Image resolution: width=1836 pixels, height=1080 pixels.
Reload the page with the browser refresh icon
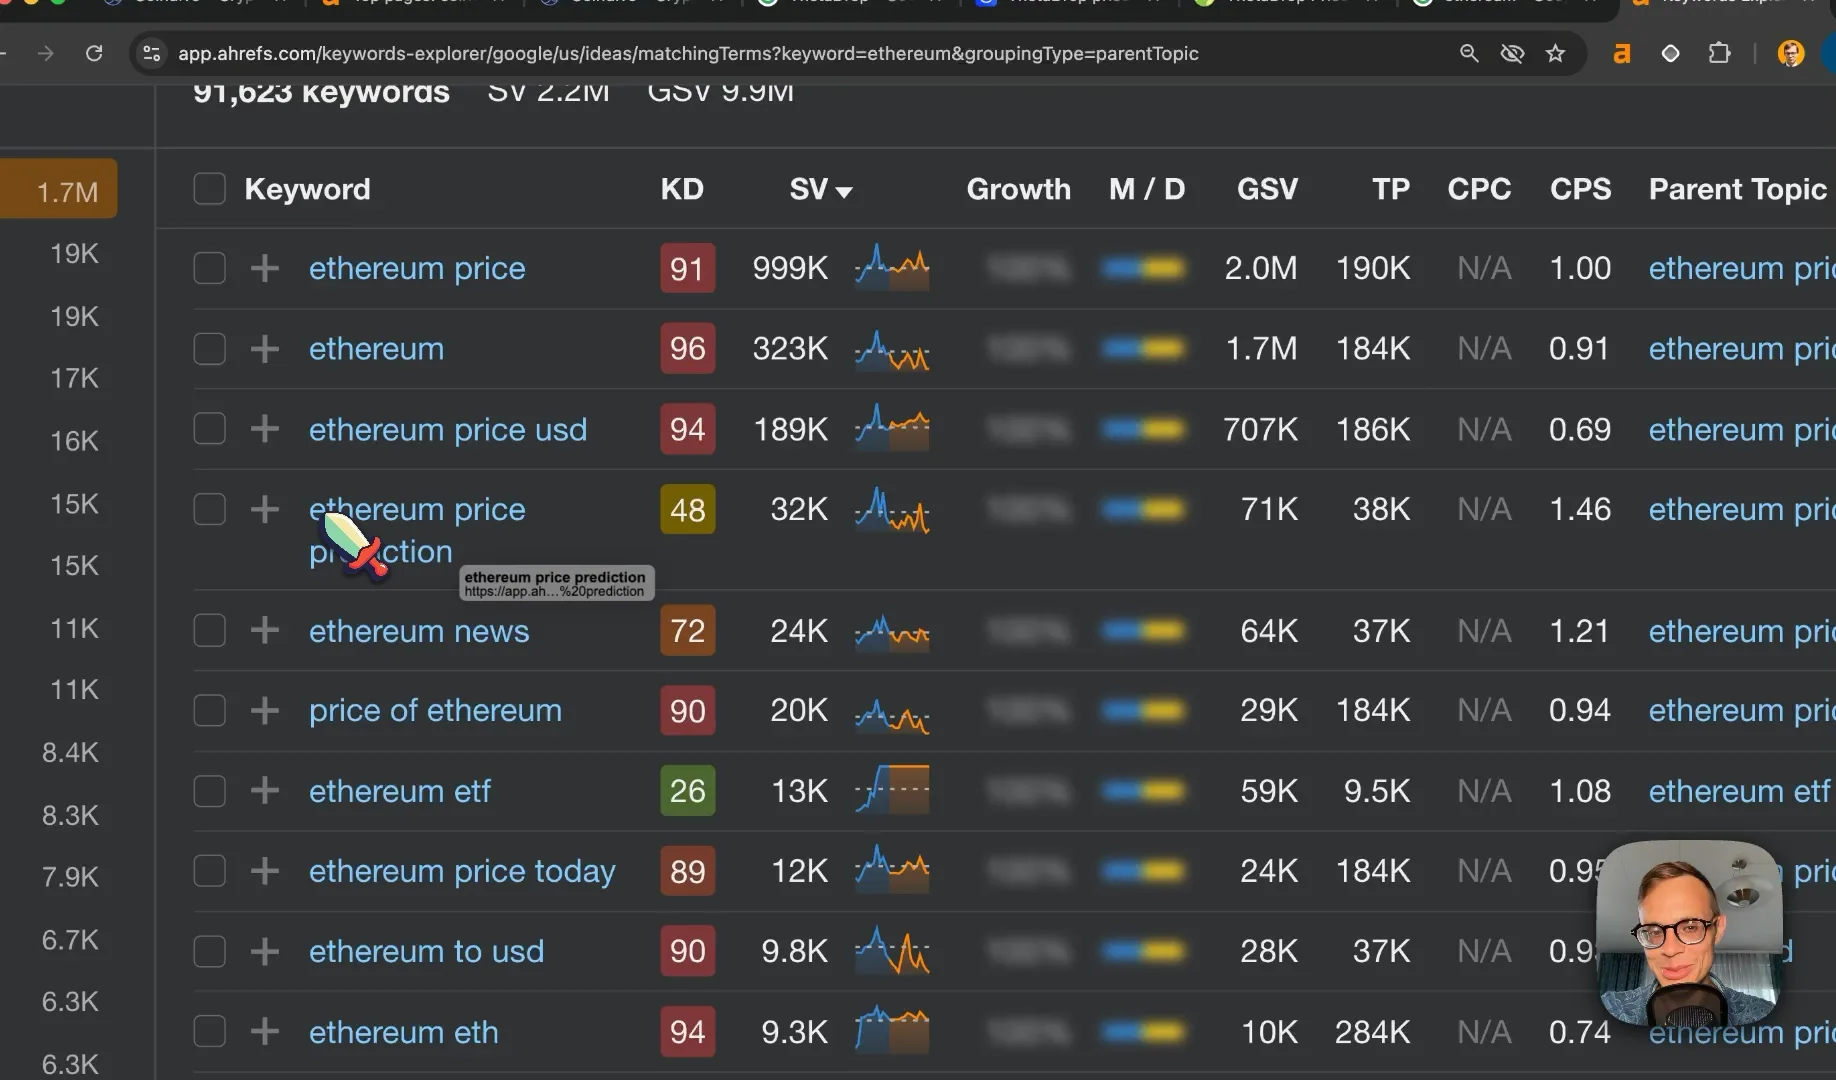pos(94,53)
